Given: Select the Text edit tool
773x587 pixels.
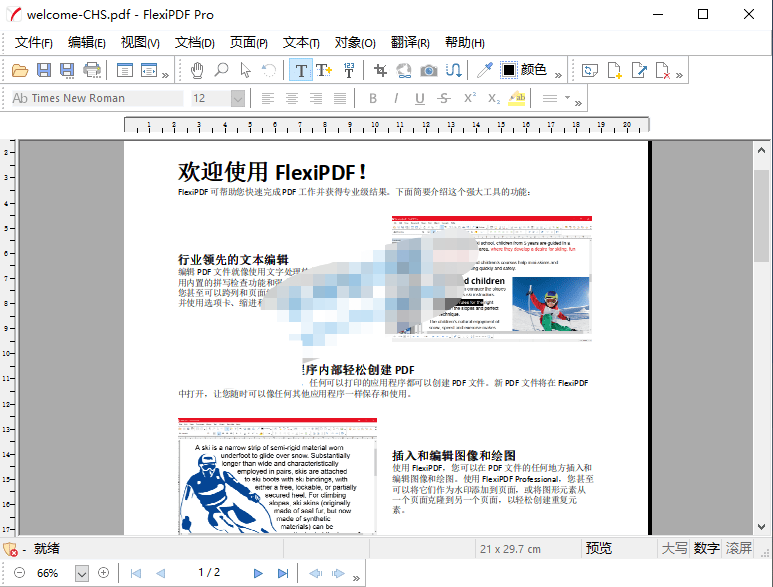Looking at the screenshot, I should (301, 70).
